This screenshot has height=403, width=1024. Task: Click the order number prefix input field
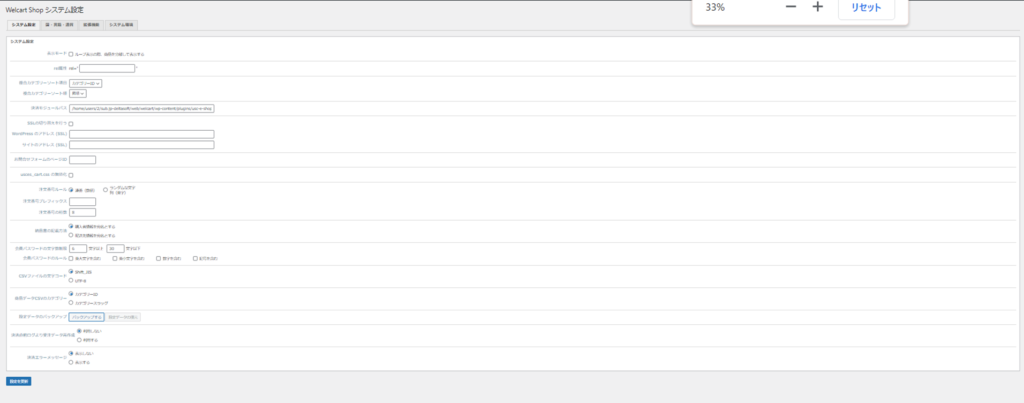click(x=83, y=201)
